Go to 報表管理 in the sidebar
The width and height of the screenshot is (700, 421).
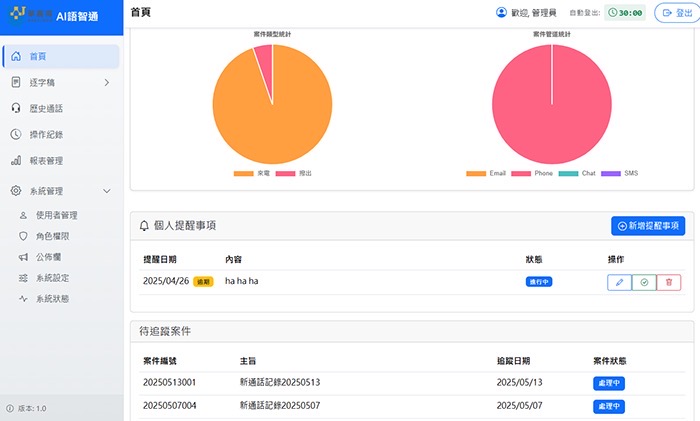tap(48, 160)
